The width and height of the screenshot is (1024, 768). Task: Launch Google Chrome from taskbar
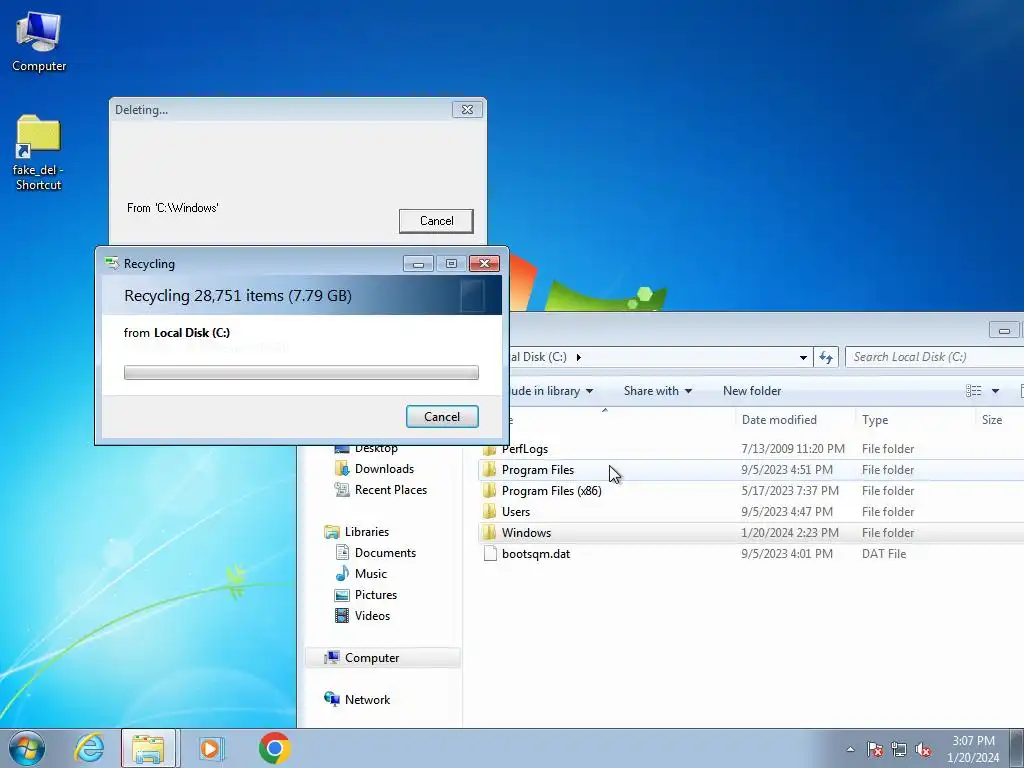tap(275, 748)
